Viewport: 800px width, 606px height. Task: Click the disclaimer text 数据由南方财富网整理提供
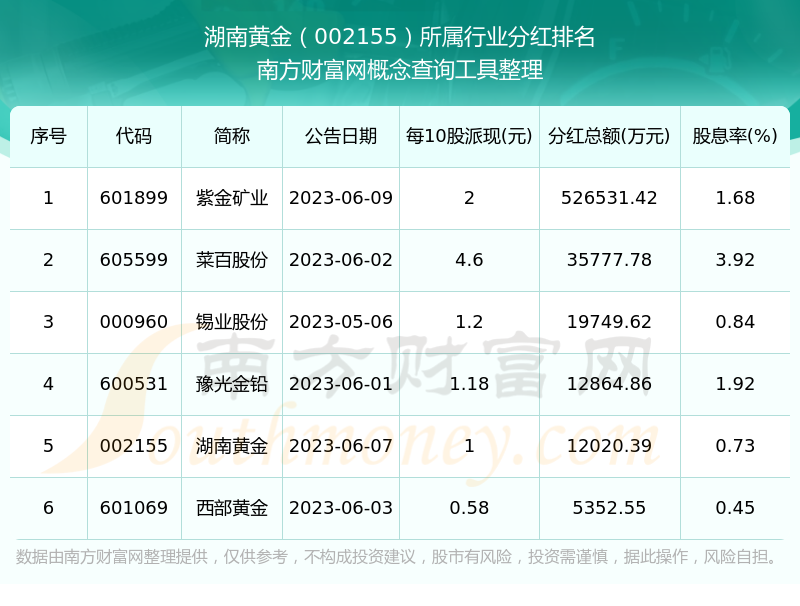pos(112,557)
